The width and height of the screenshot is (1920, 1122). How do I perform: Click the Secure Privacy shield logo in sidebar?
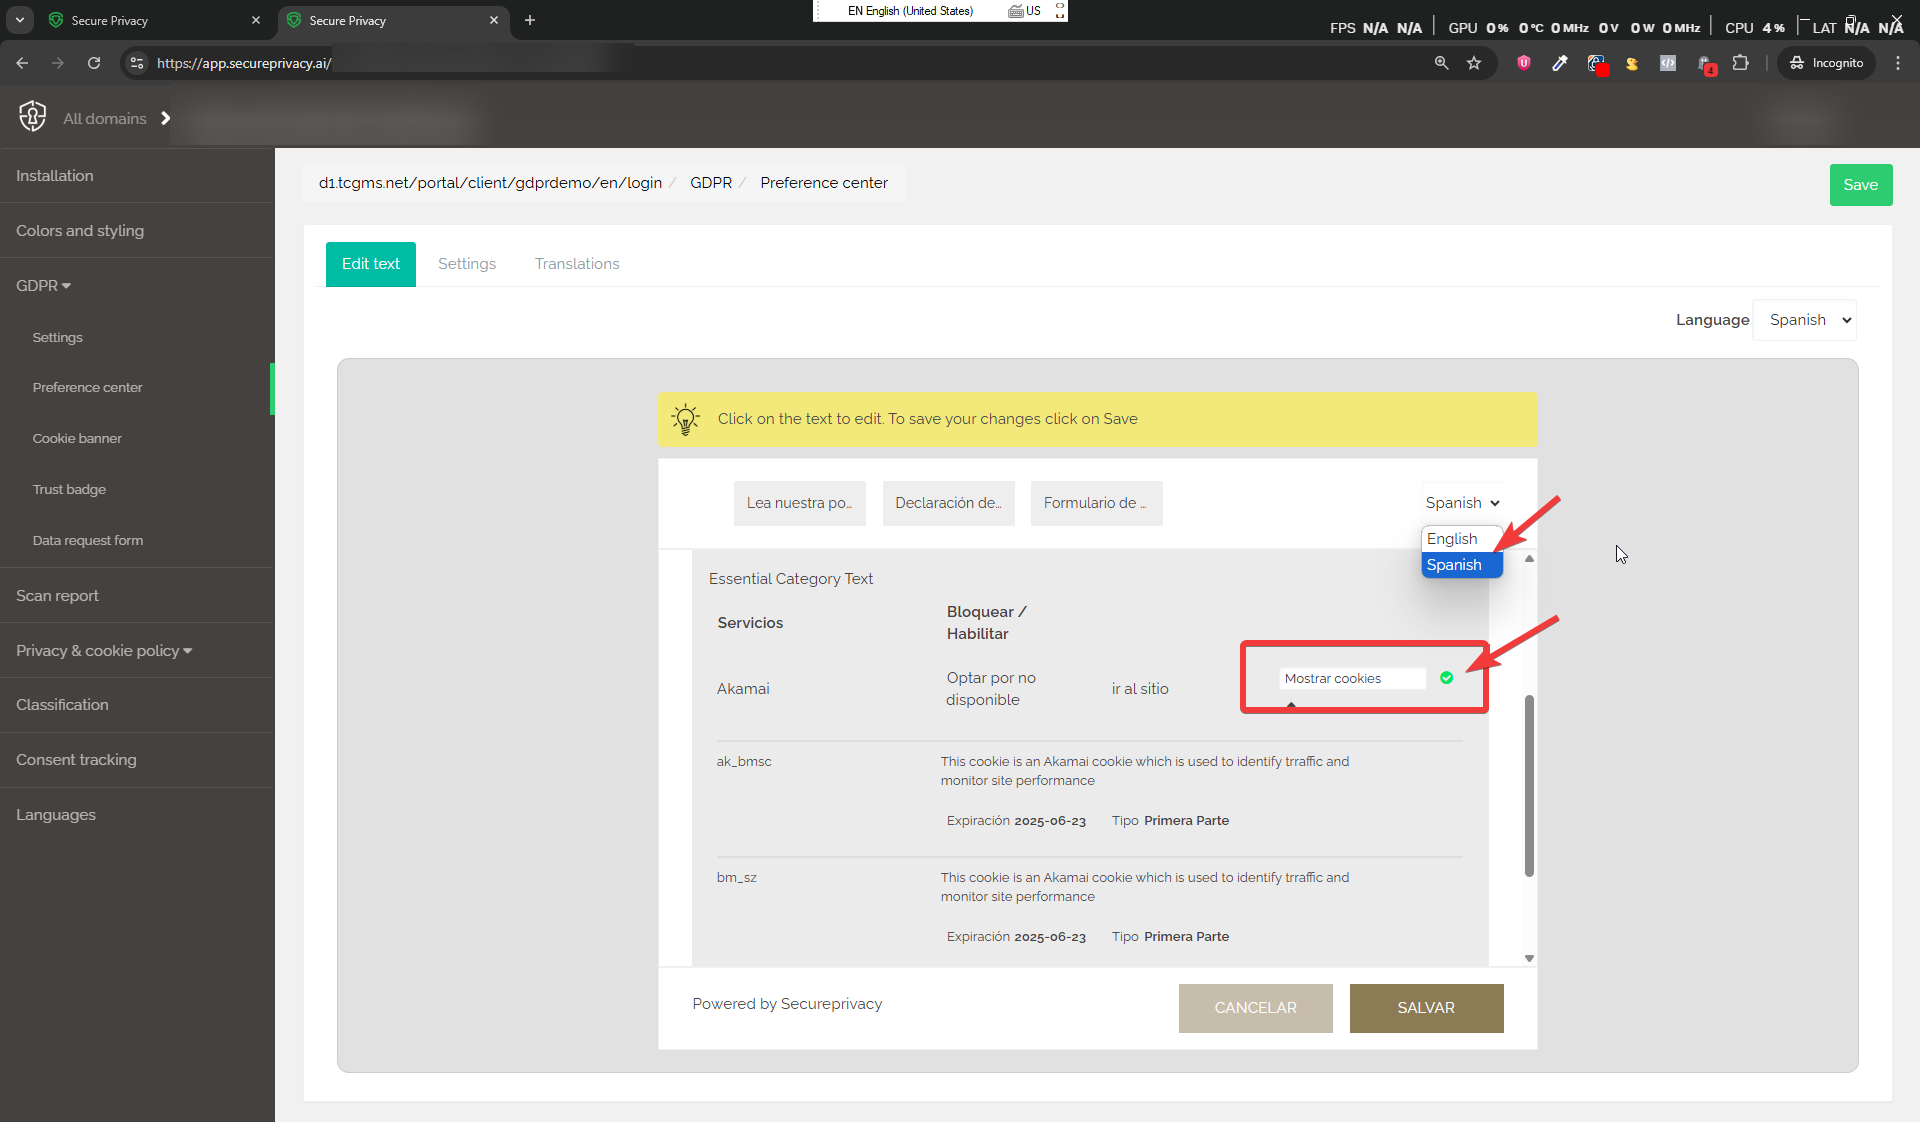pyautogui.click(x=33, y=116)
